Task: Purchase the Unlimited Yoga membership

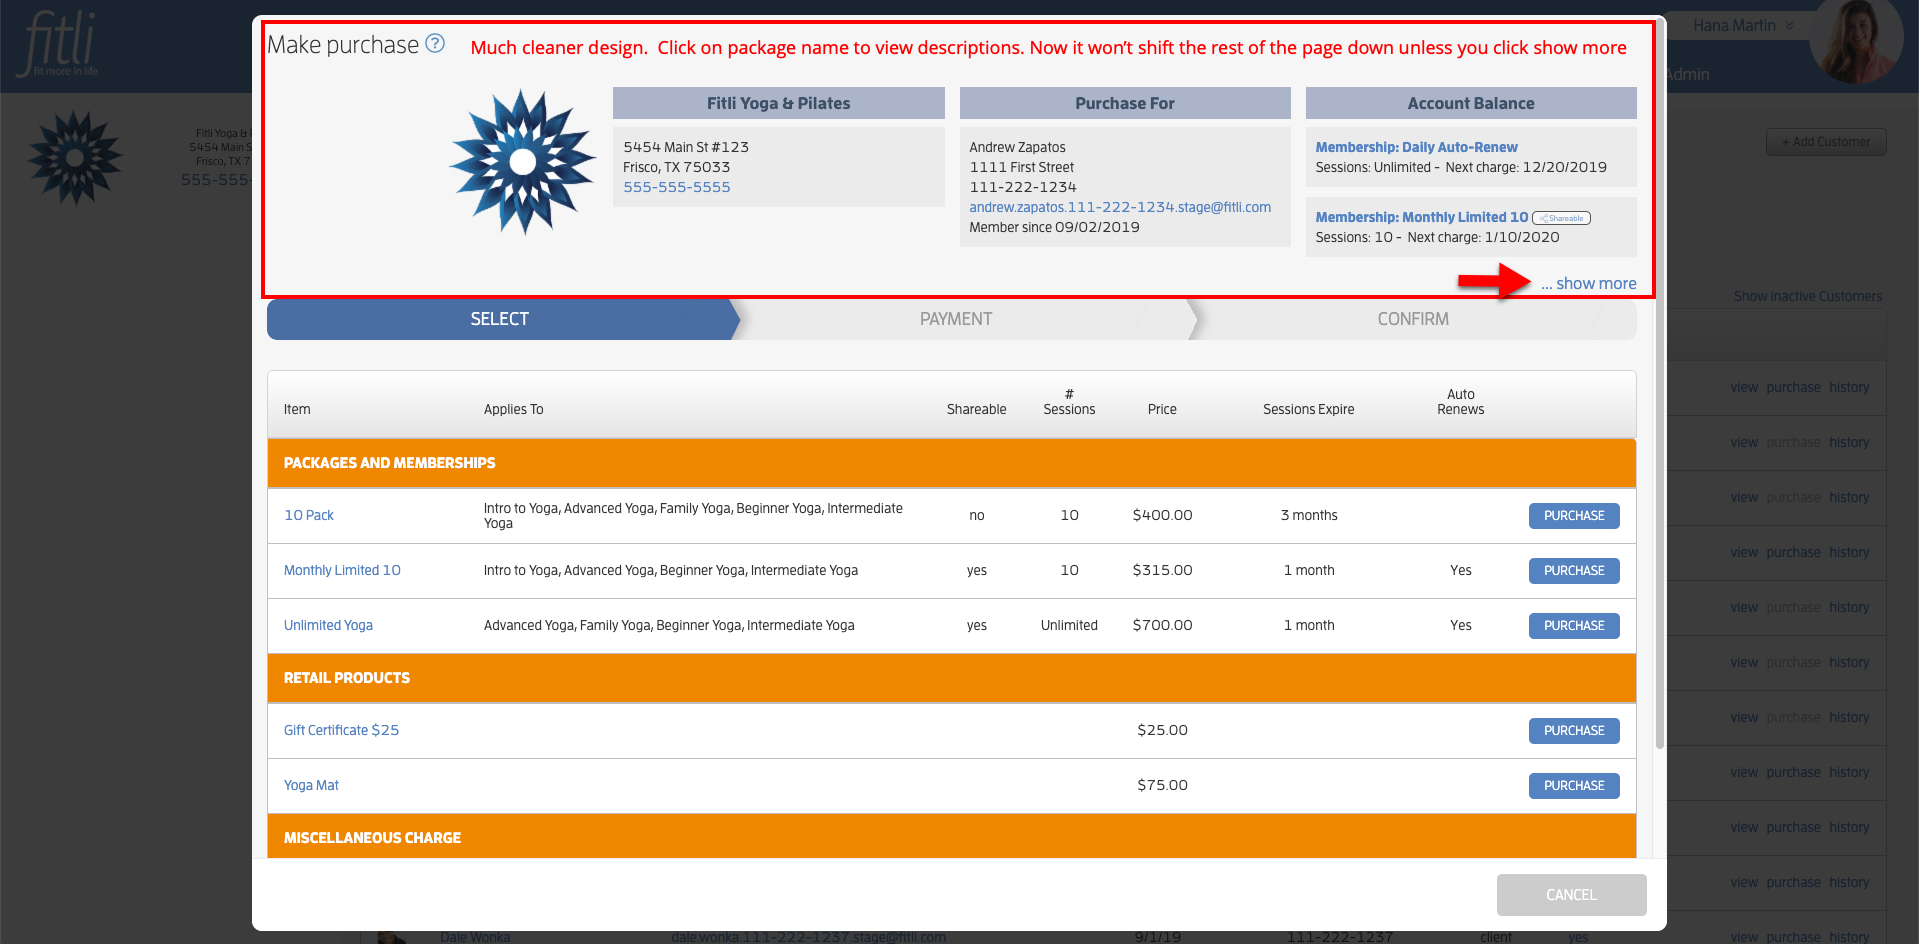Action: pyautogui.click(x=1574, y=626)
